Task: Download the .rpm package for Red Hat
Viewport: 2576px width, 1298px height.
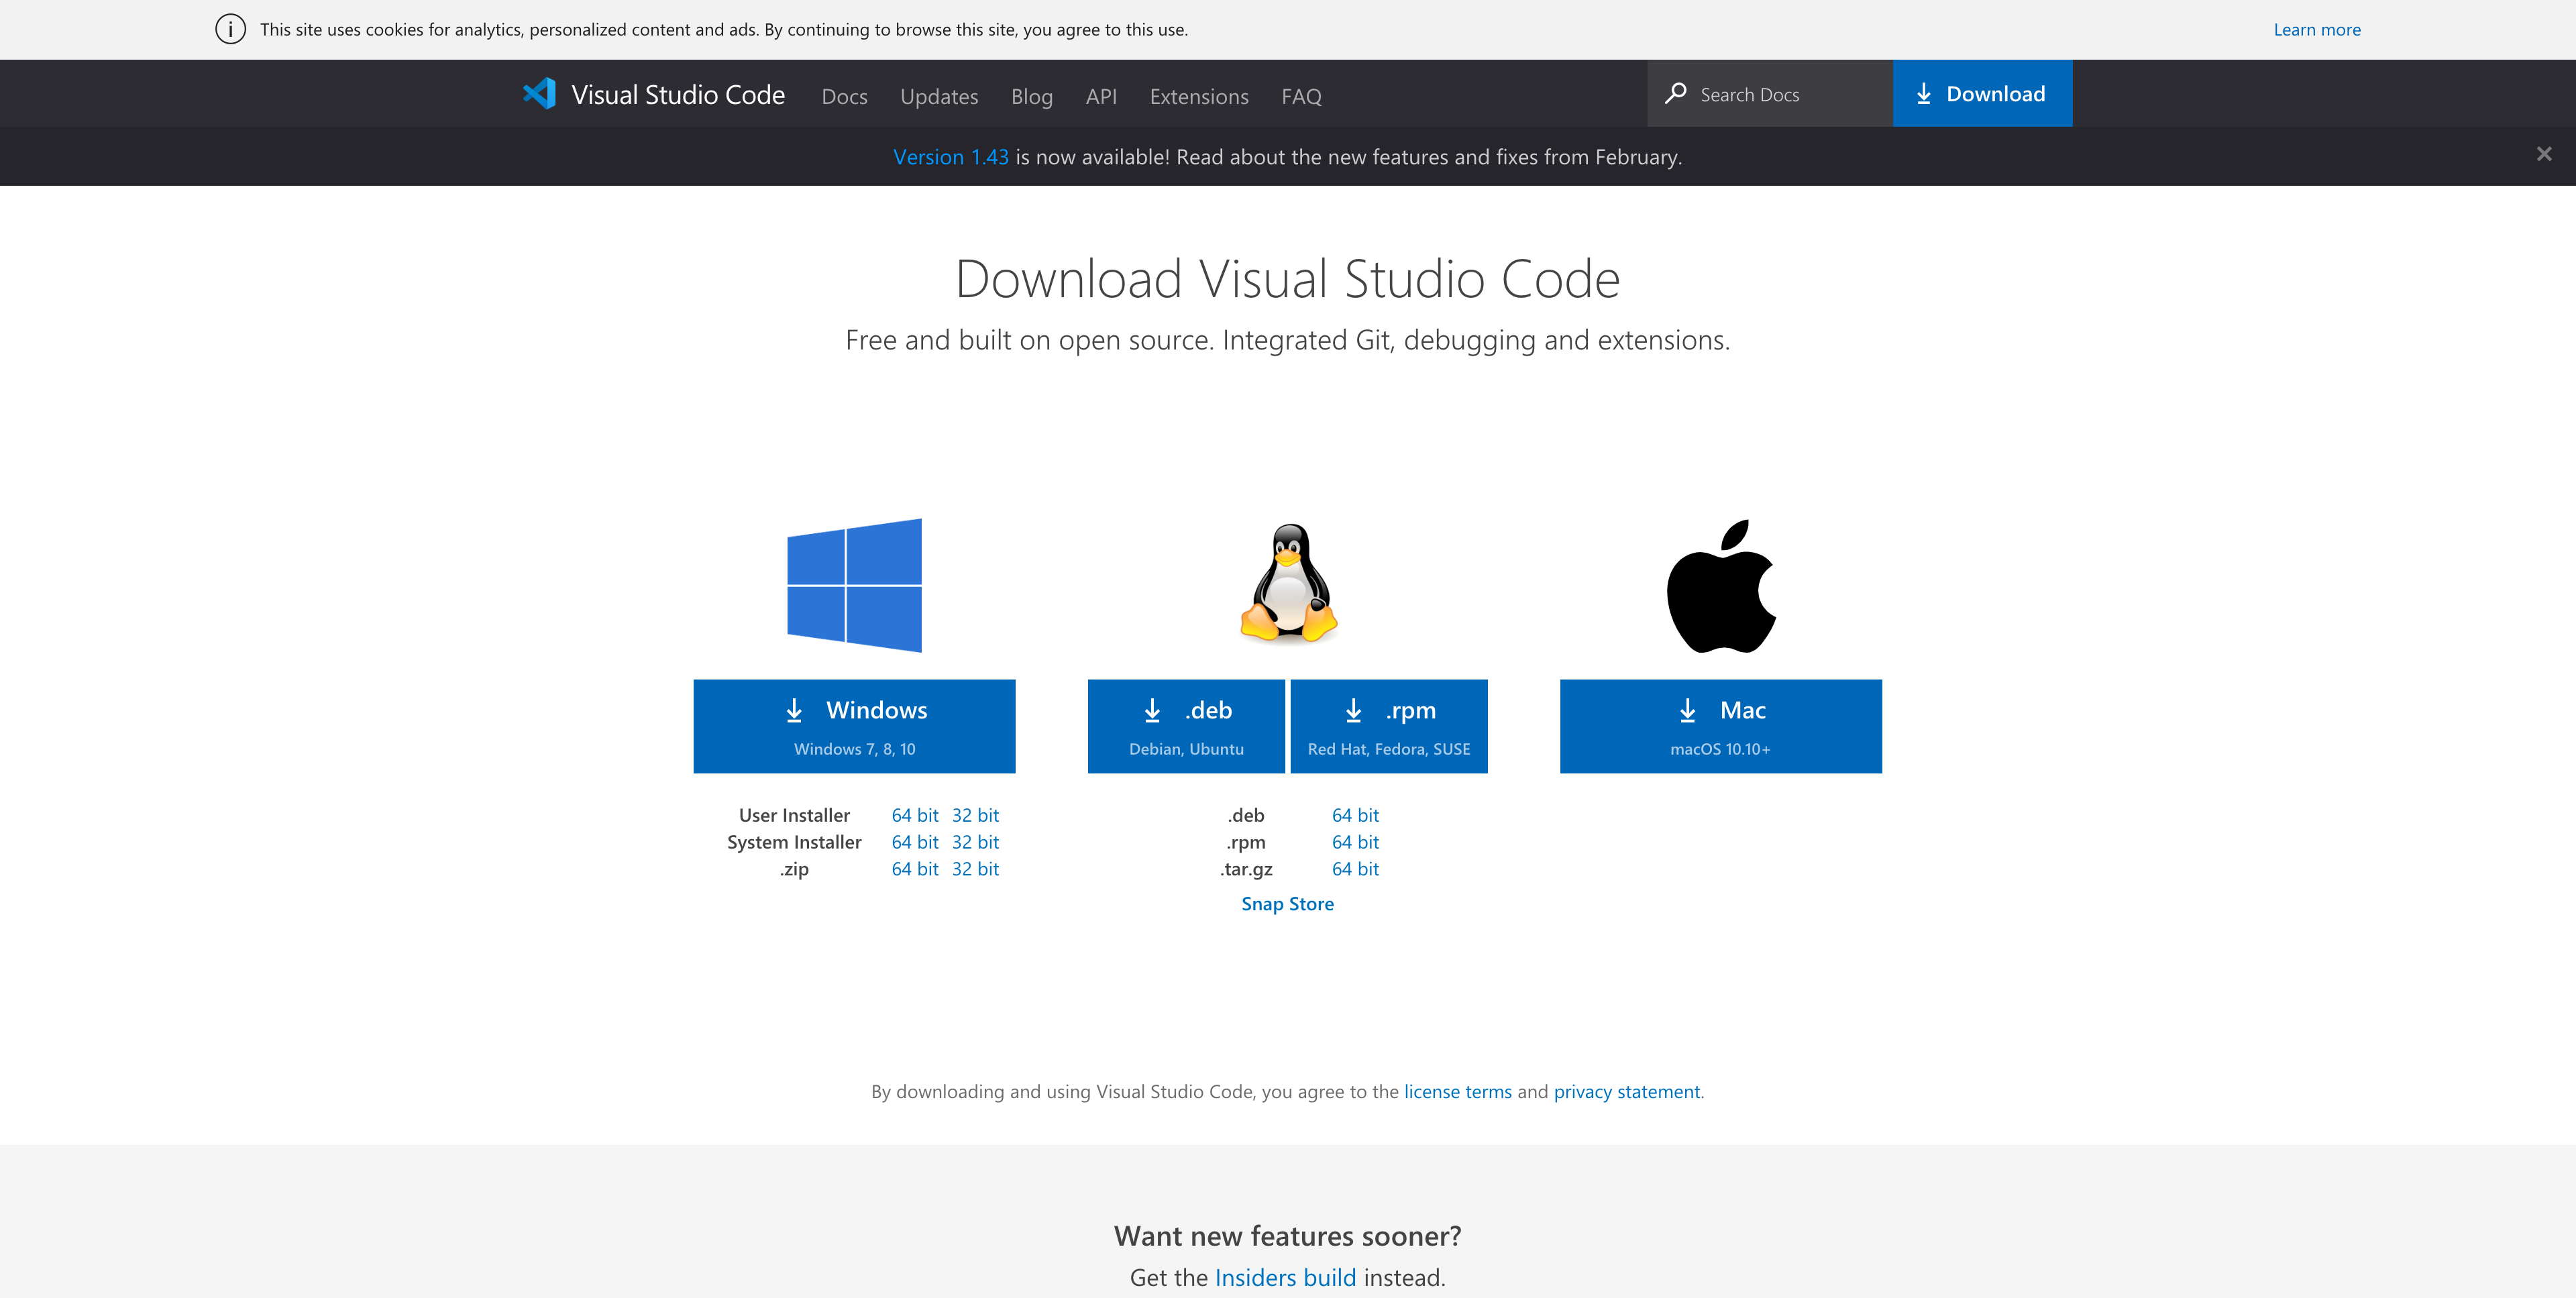Action: tap(1388, 726)
